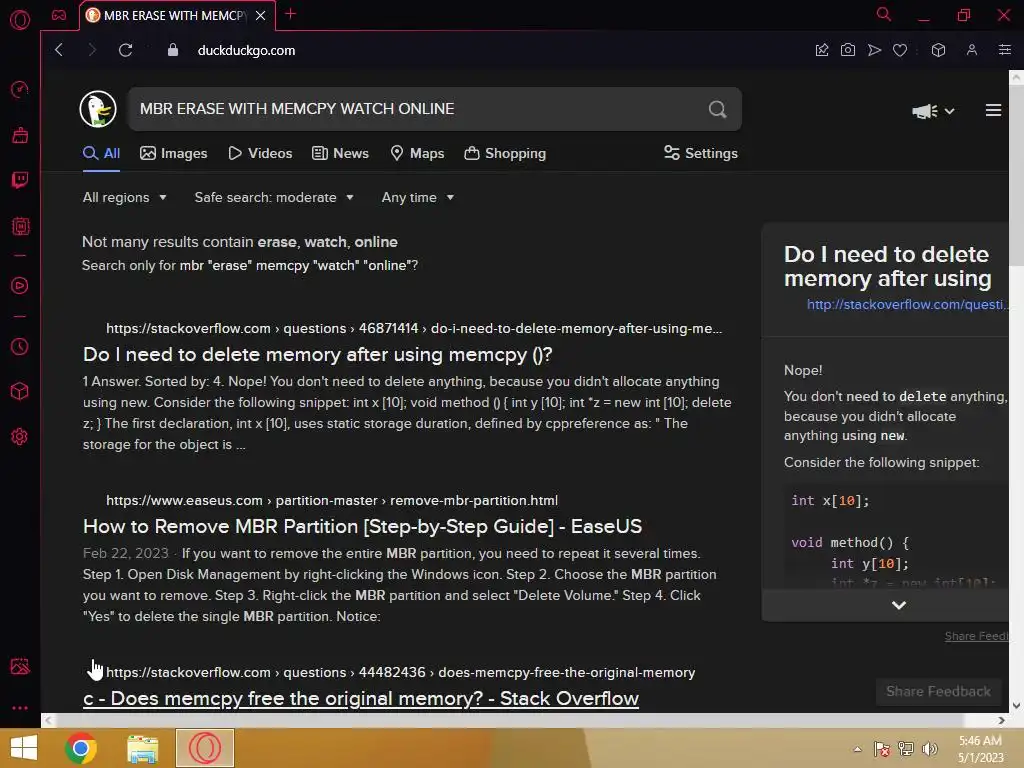
Task: Open the Player sidebar icon
Action: (20, 285)
